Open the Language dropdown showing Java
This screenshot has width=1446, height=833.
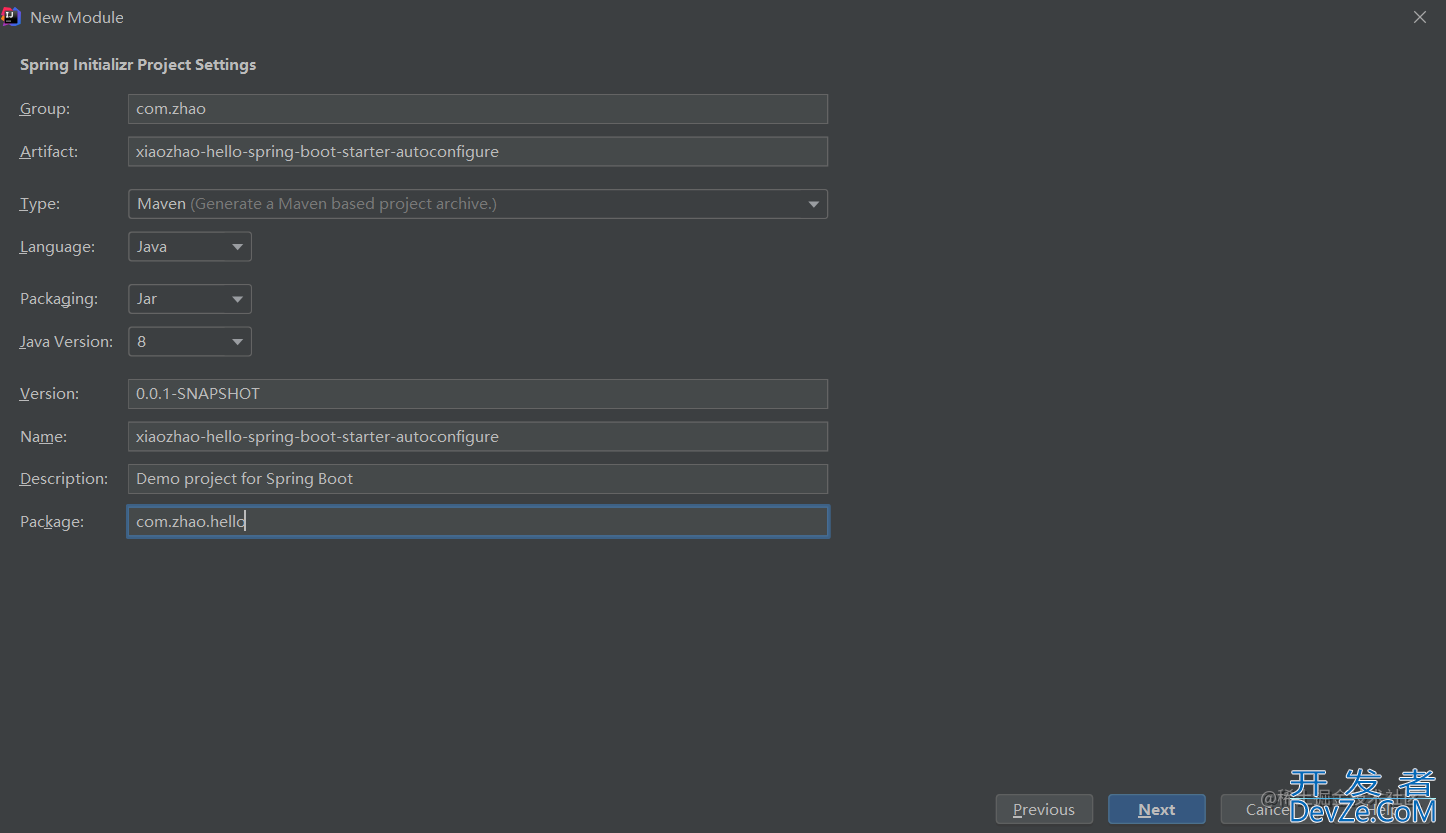190,247
